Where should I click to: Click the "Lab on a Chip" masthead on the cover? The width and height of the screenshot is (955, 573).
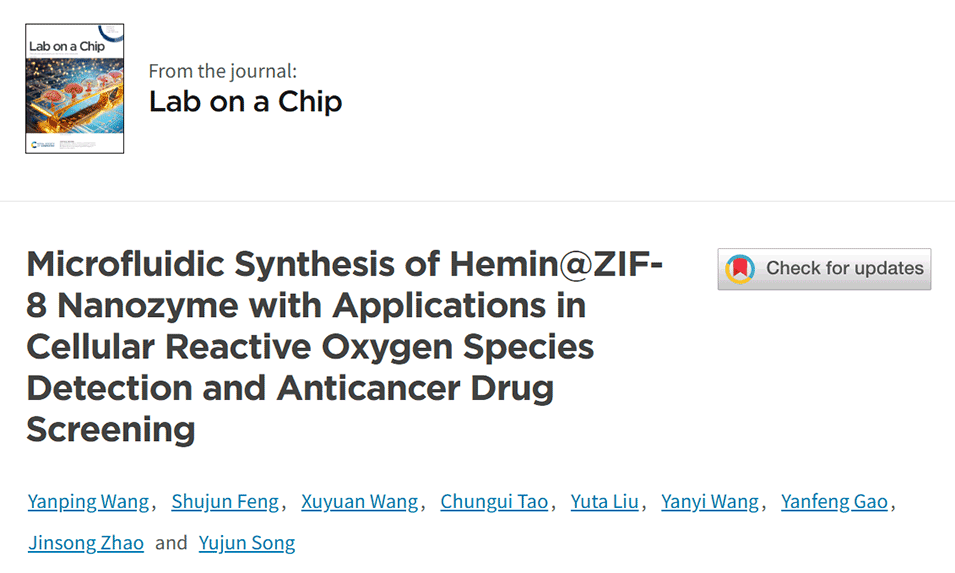click(66, 47)
